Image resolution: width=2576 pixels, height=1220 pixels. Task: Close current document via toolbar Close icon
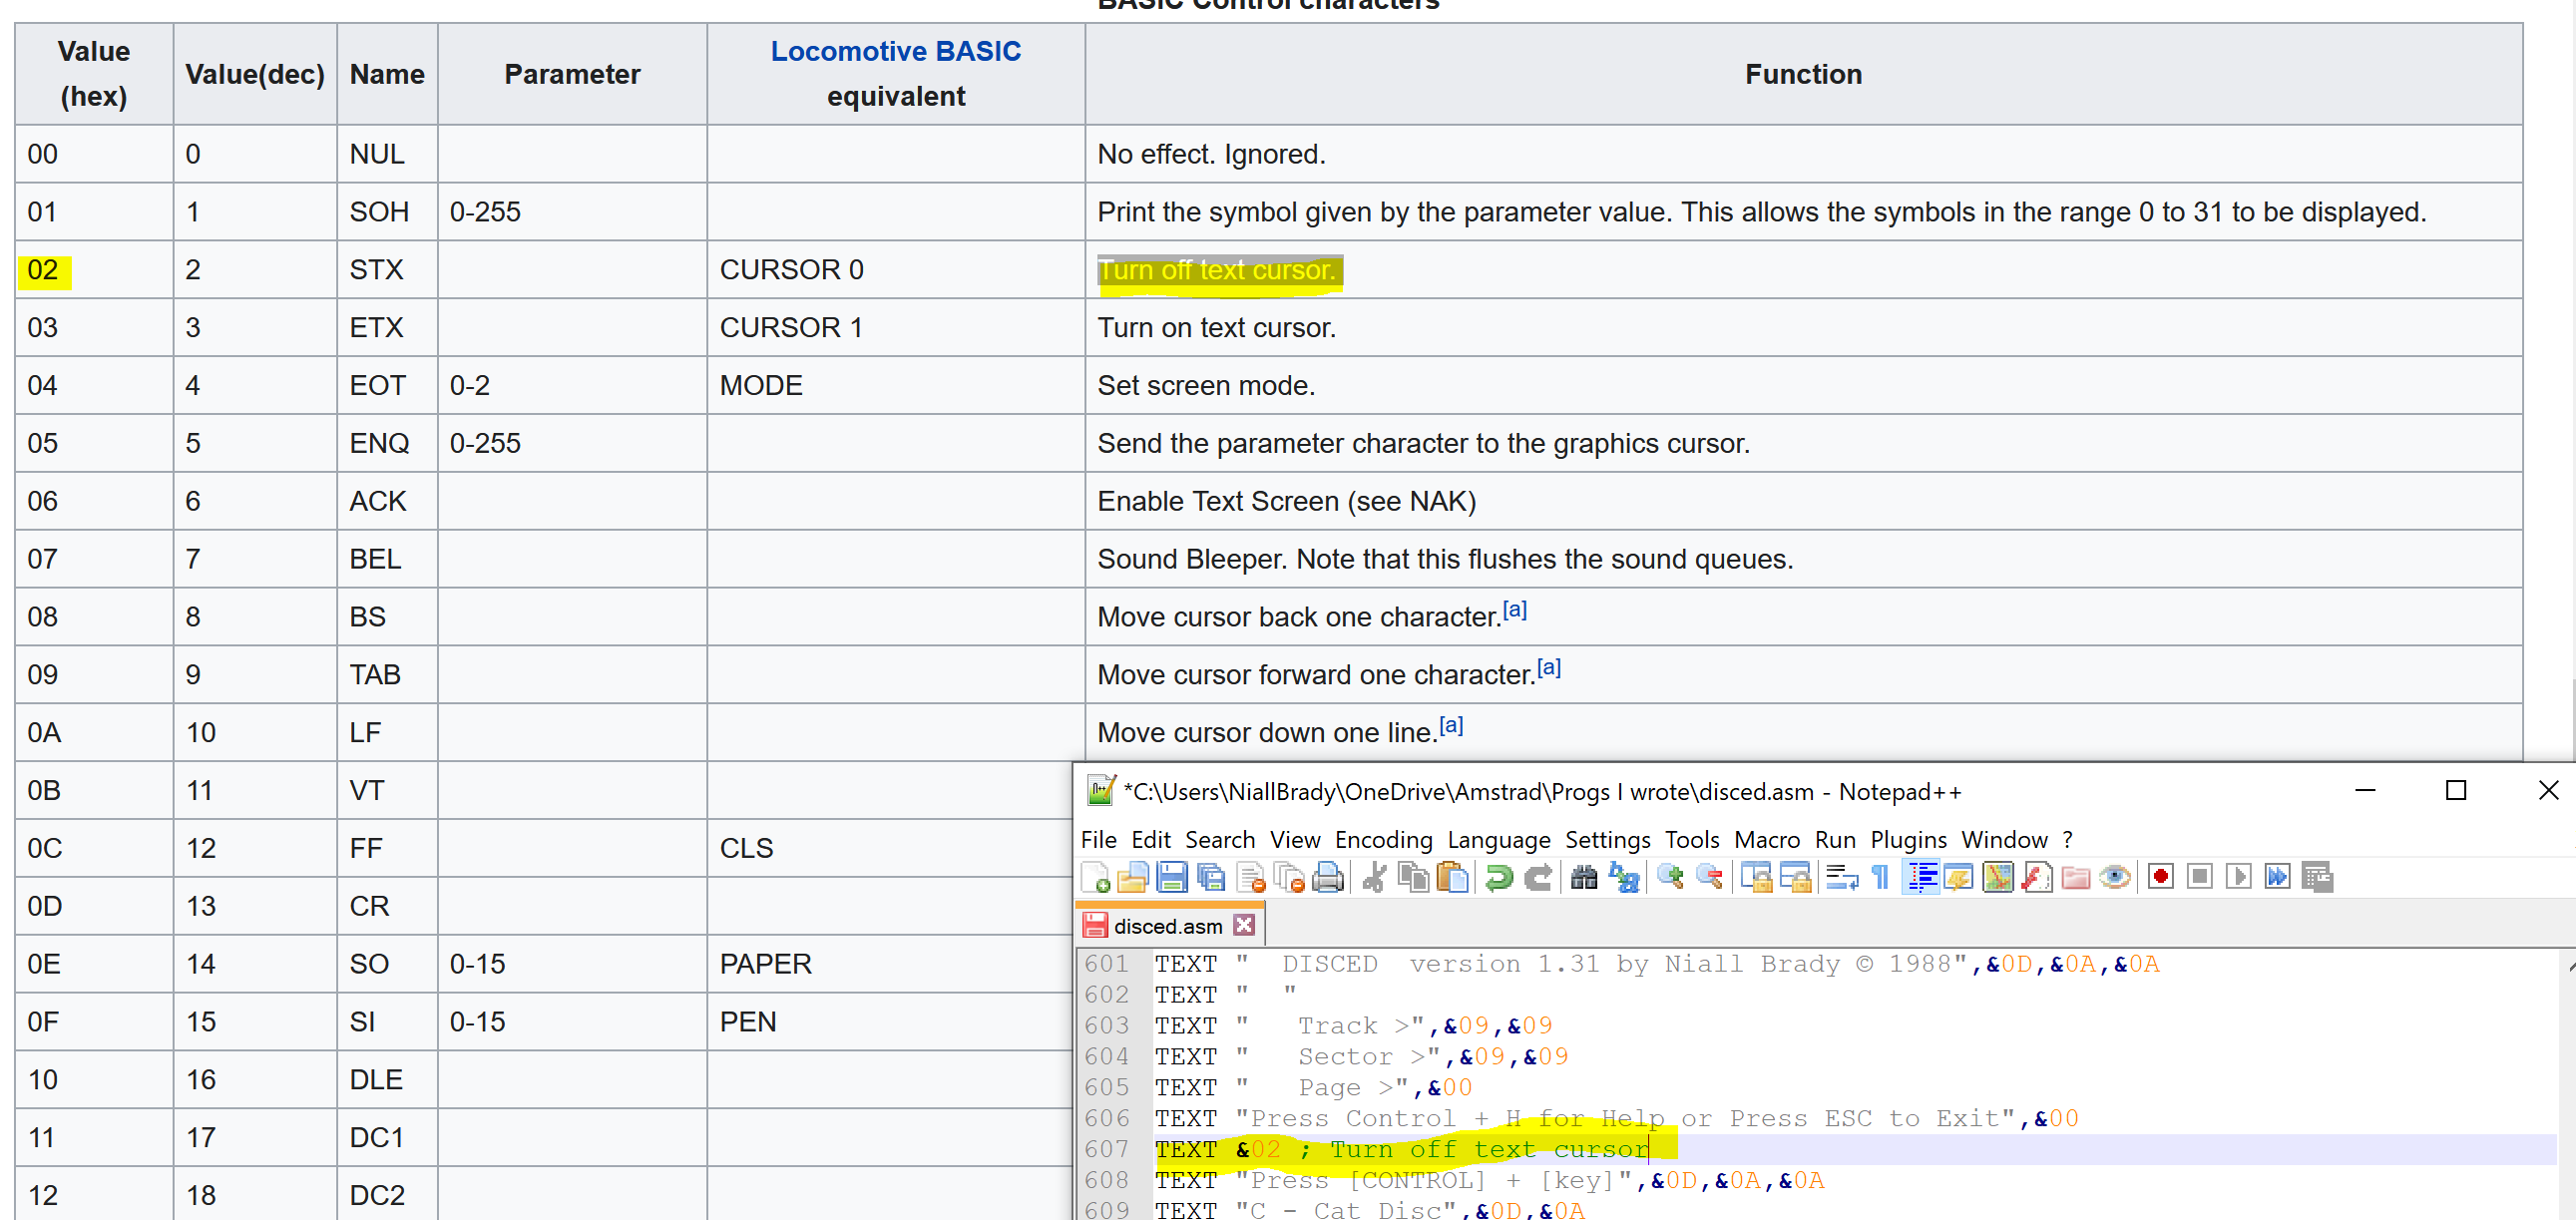pyautogui.click(x=1251, y=878)
